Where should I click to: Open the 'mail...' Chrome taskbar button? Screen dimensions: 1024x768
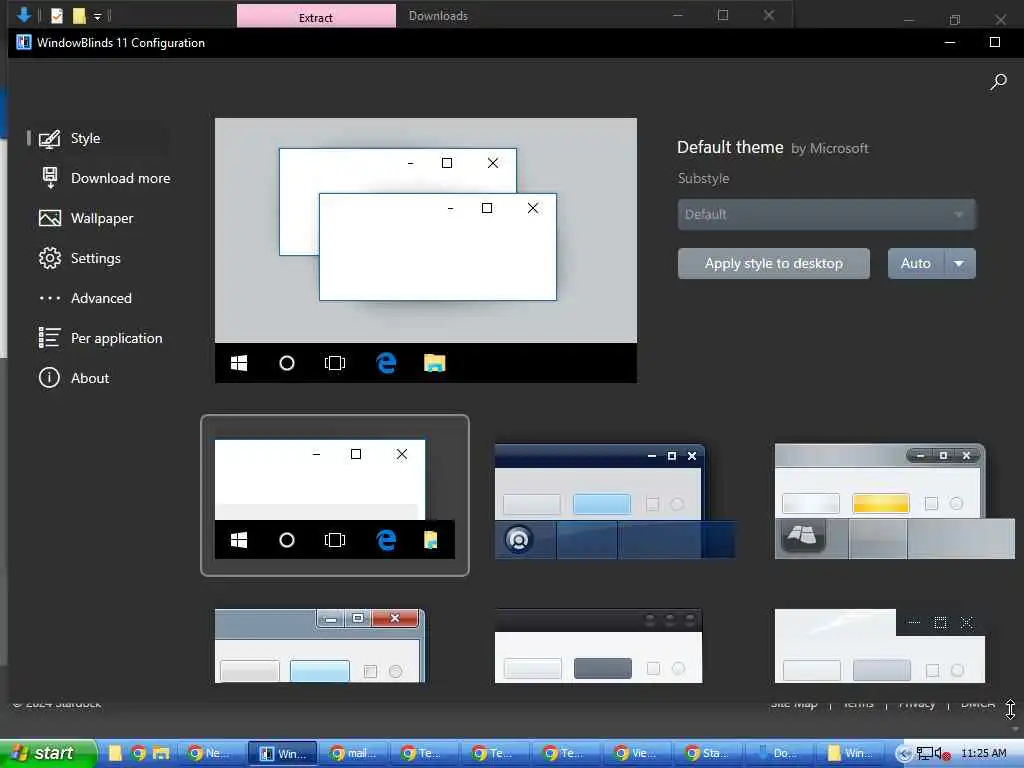pyautogui.click(x=353, y=754)
